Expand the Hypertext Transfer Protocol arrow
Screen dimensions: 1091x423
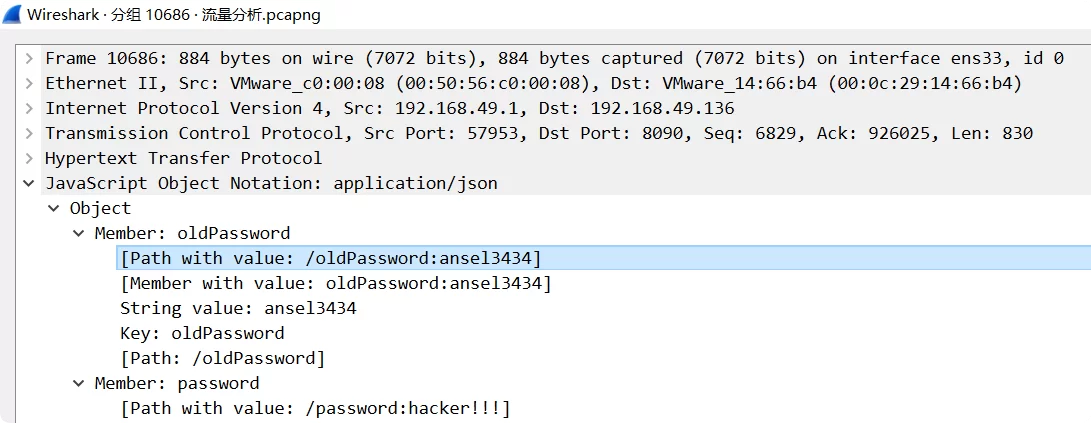(x=29, y=159)
